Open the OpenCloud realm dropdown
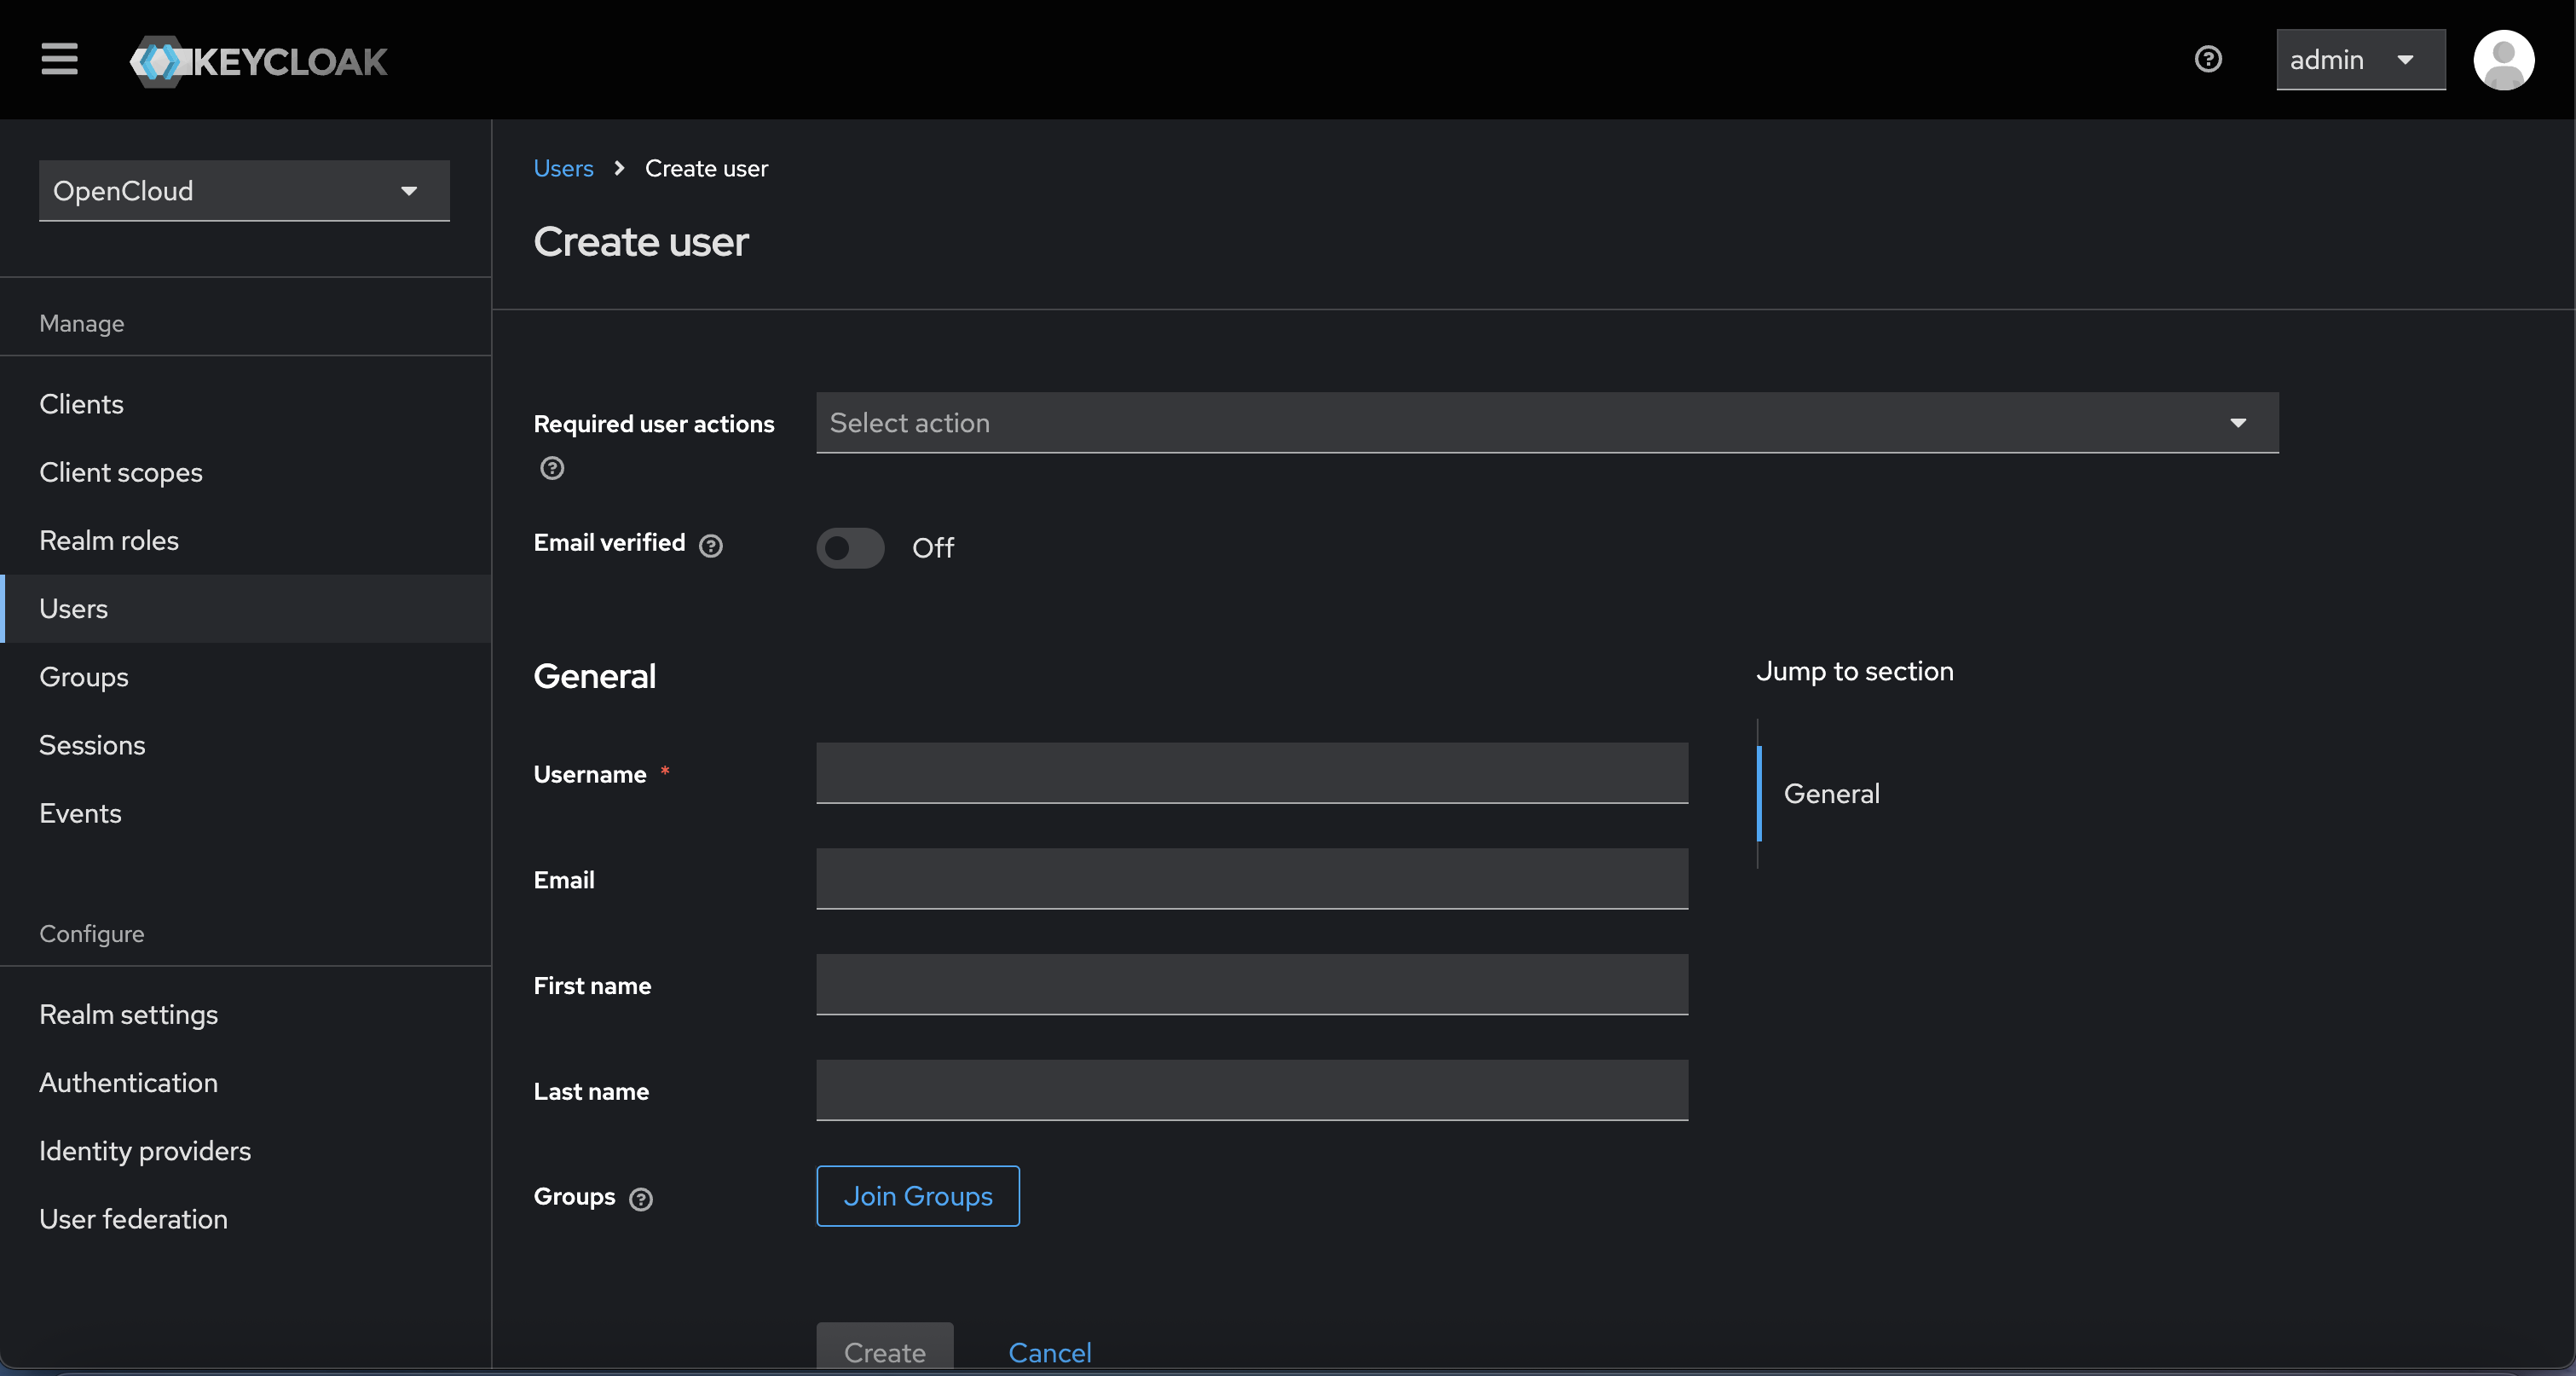Image resolution: width=2576 pixels, height=1376 pixels. (x=243, y=191)
